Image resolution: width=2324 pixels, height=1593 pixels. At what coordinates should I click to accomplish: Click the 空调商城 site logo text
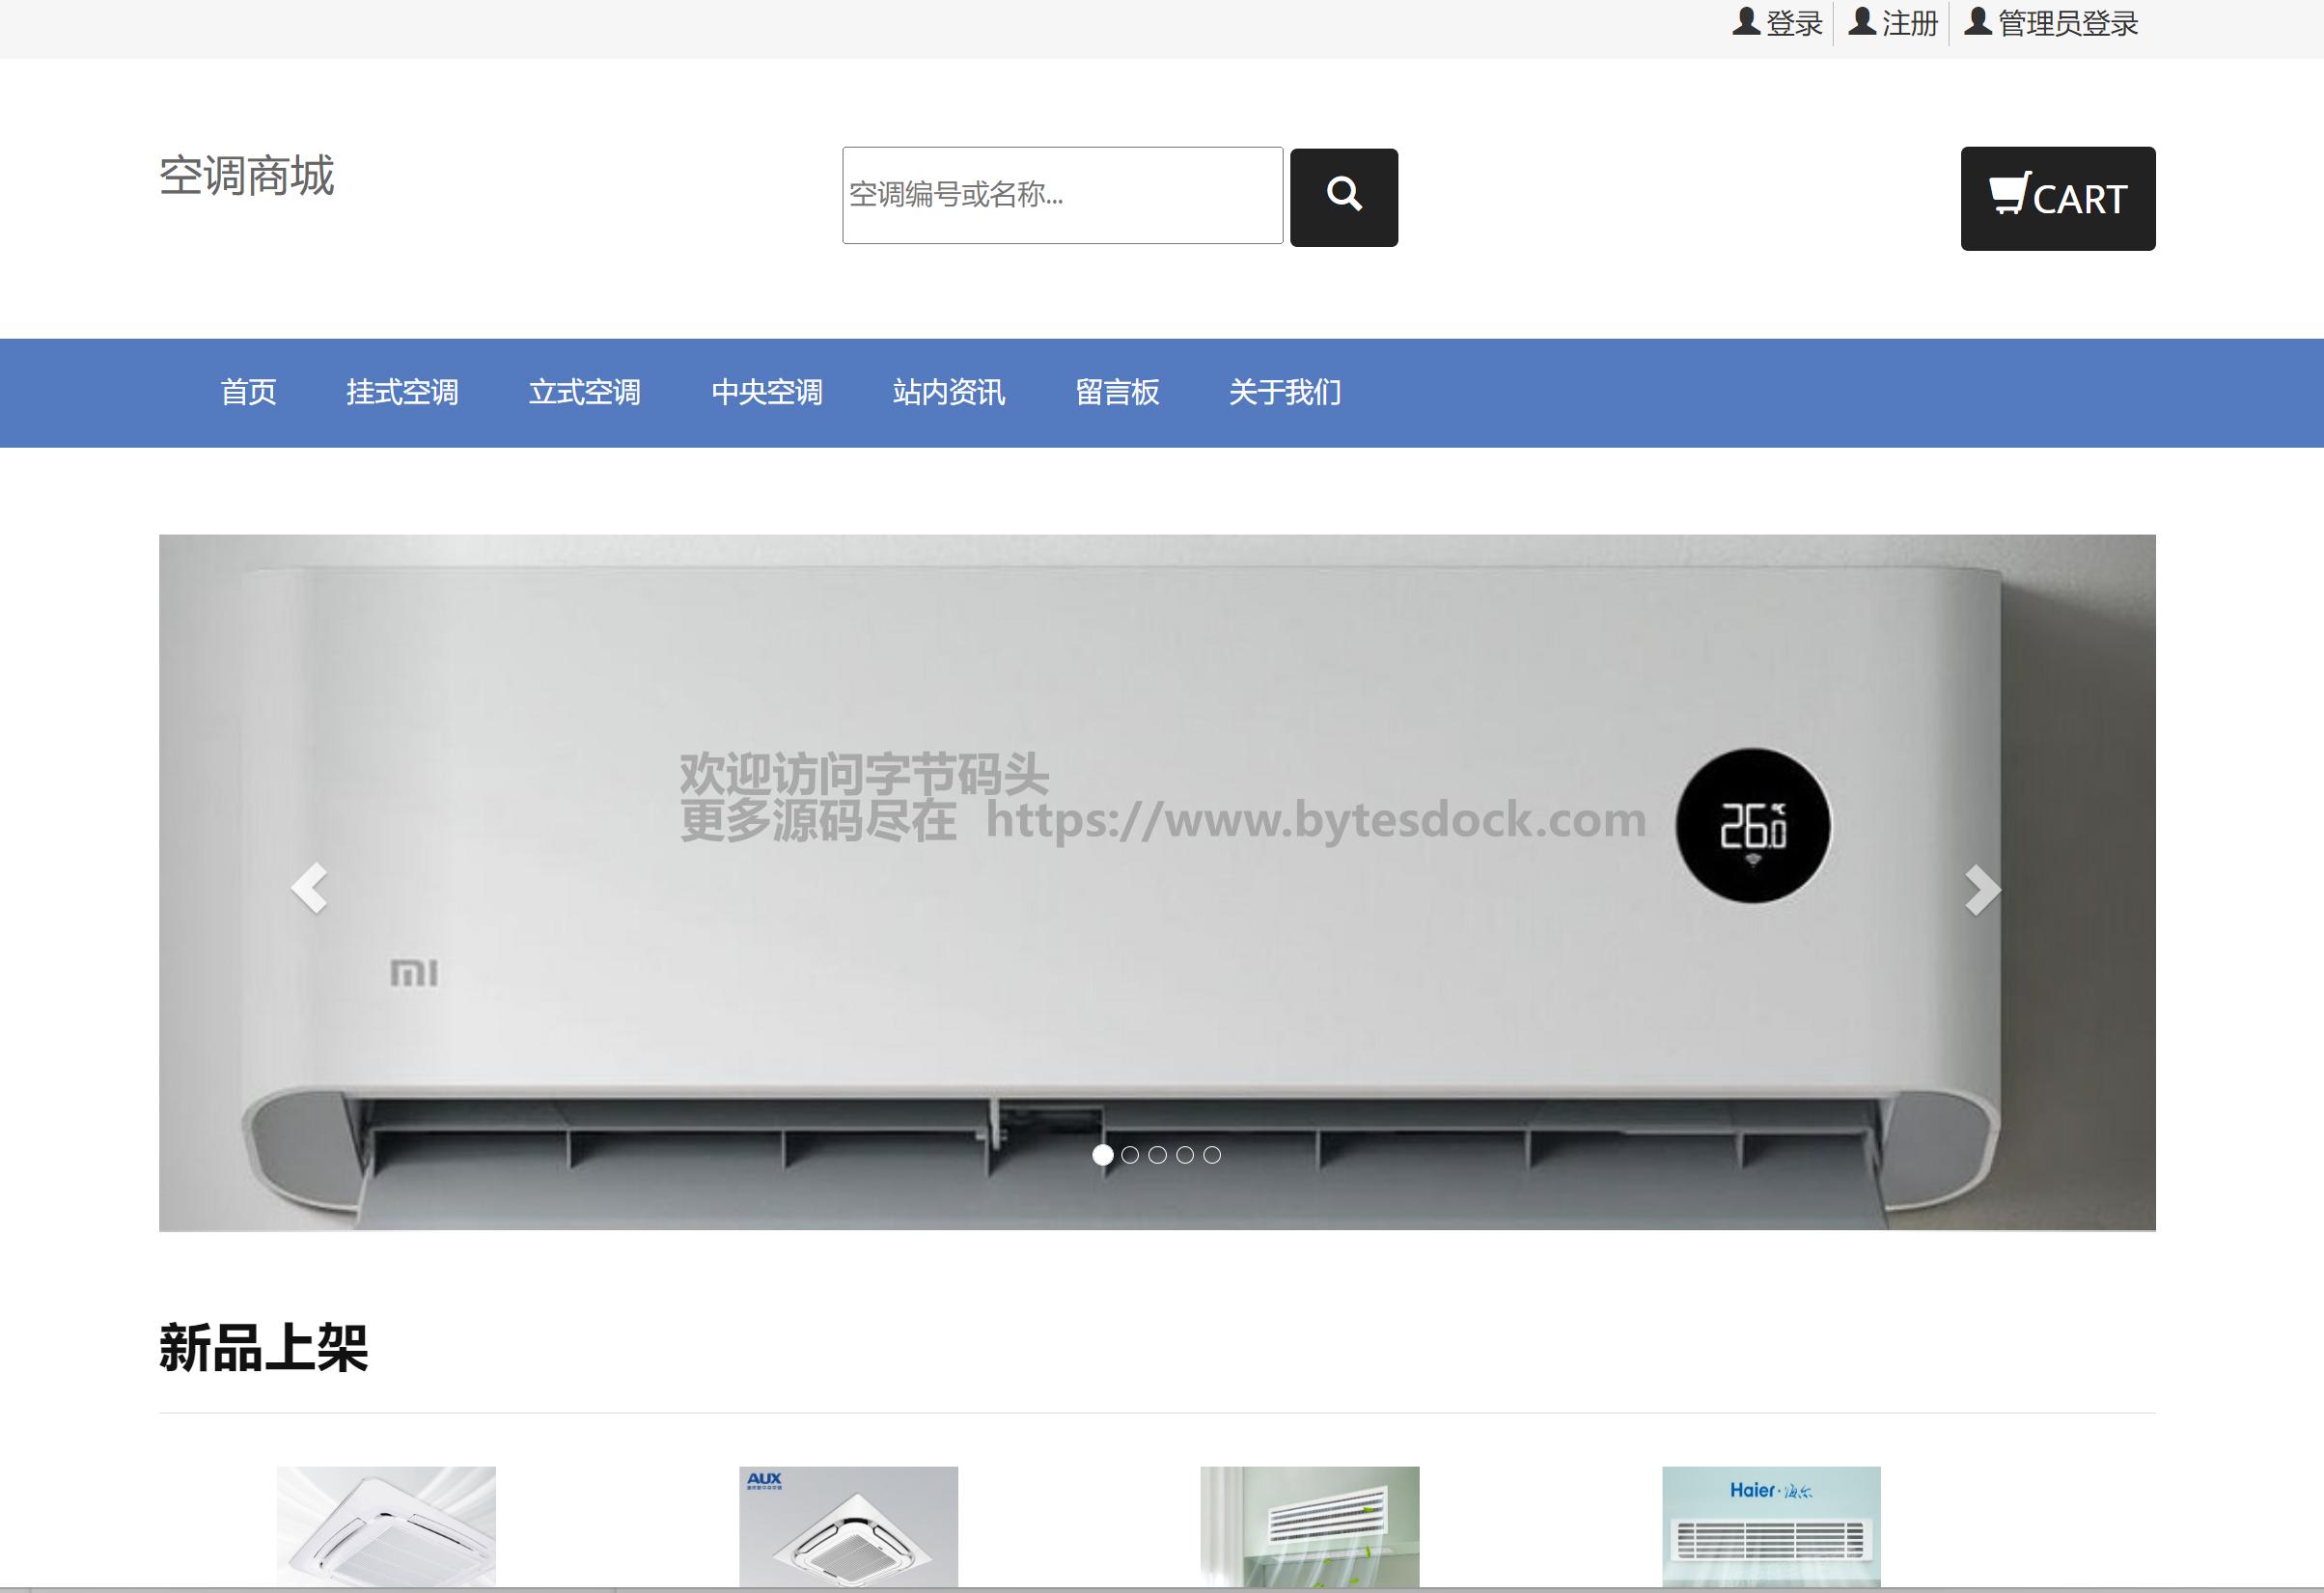[x=246, y=176]
